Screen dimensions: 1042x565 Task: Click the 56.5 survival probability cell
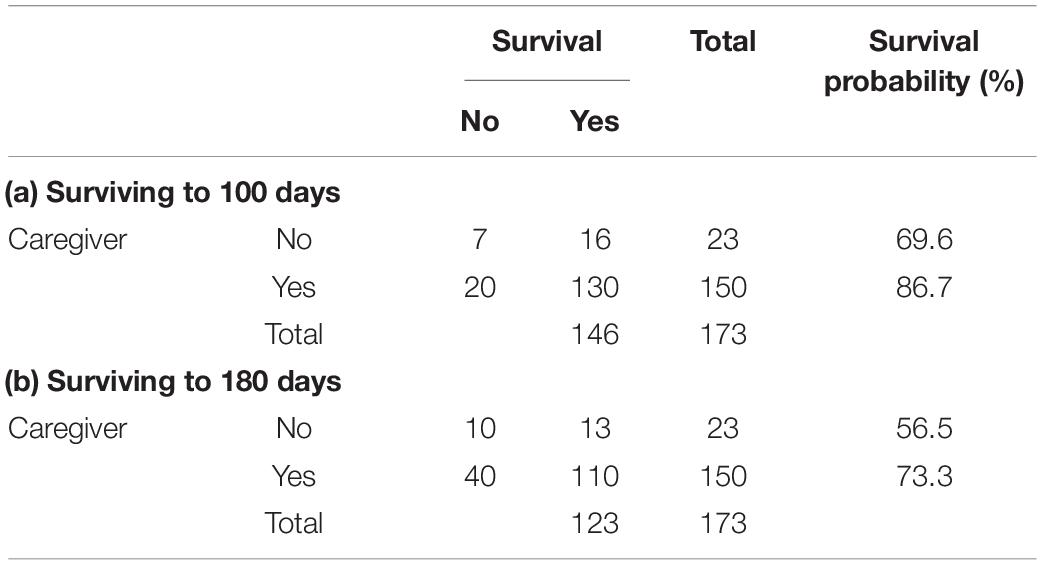924,428
